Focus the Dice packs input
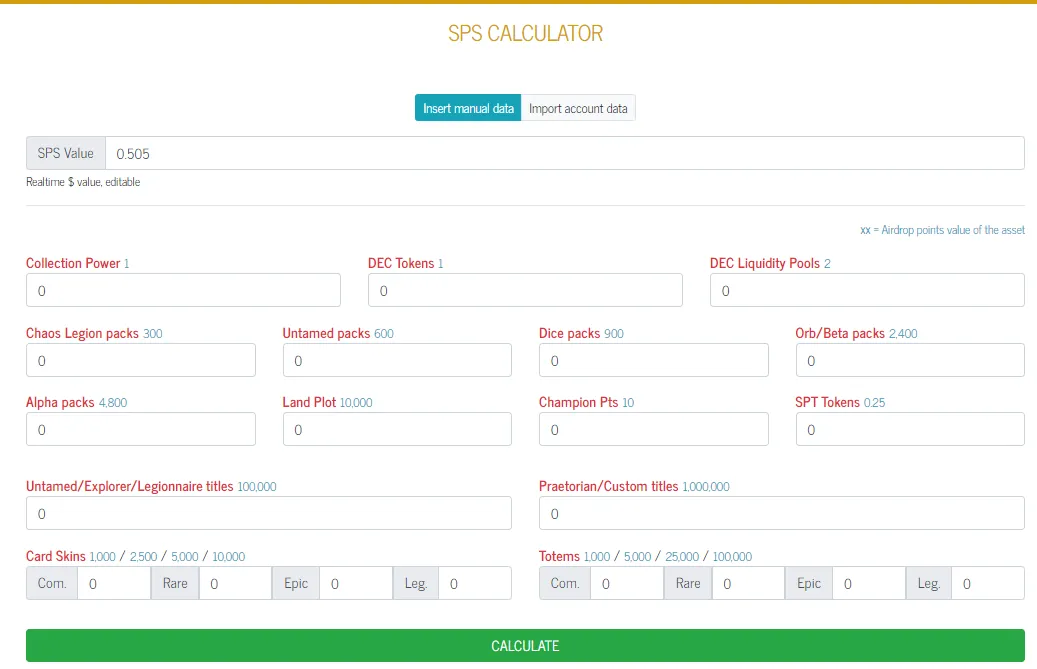The height and width of the screenshot is (669, 1037). click(x=653, y=360)
